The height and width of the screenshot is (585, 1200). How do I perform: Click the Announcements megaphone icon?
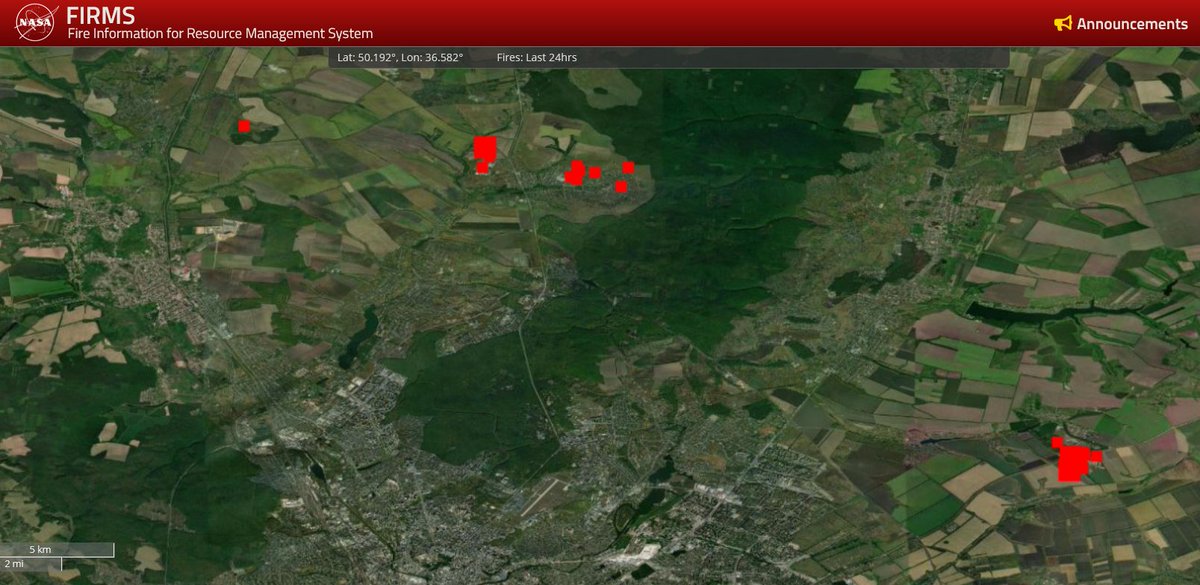pyautogui.click(x=1063, y=24)
